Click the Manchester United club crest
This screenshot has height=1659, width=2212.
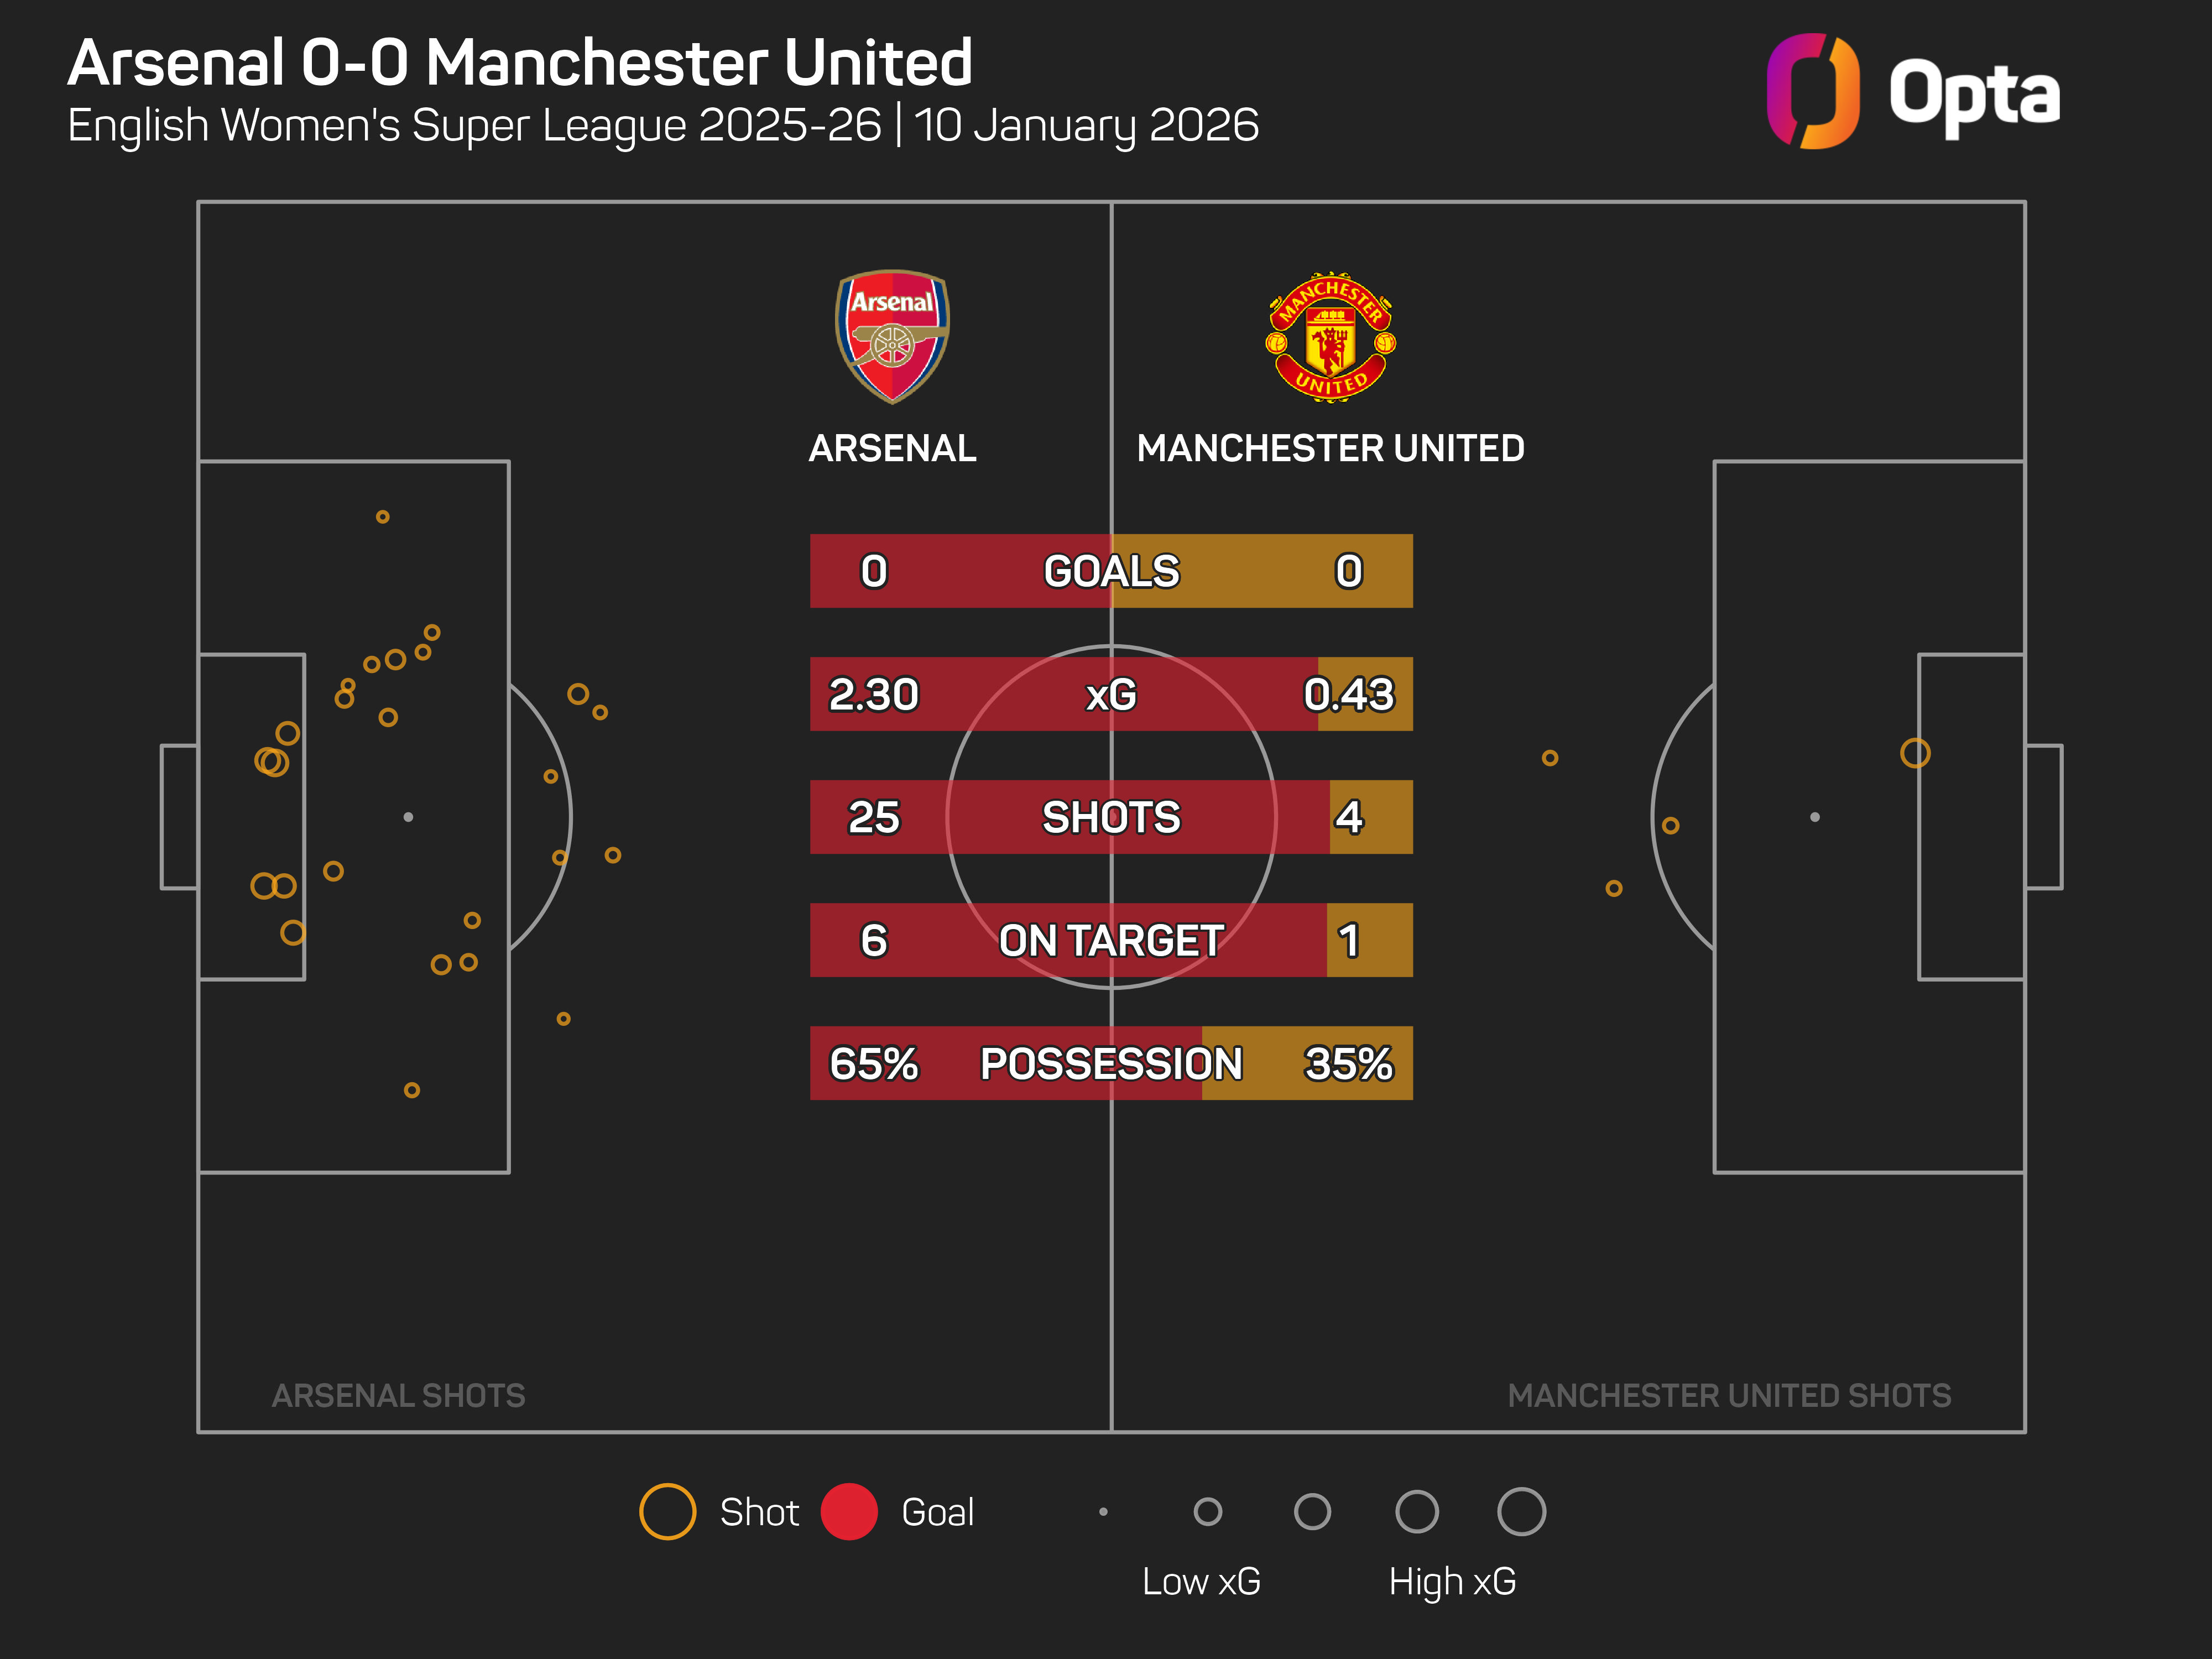click(x=1330, y=338)
